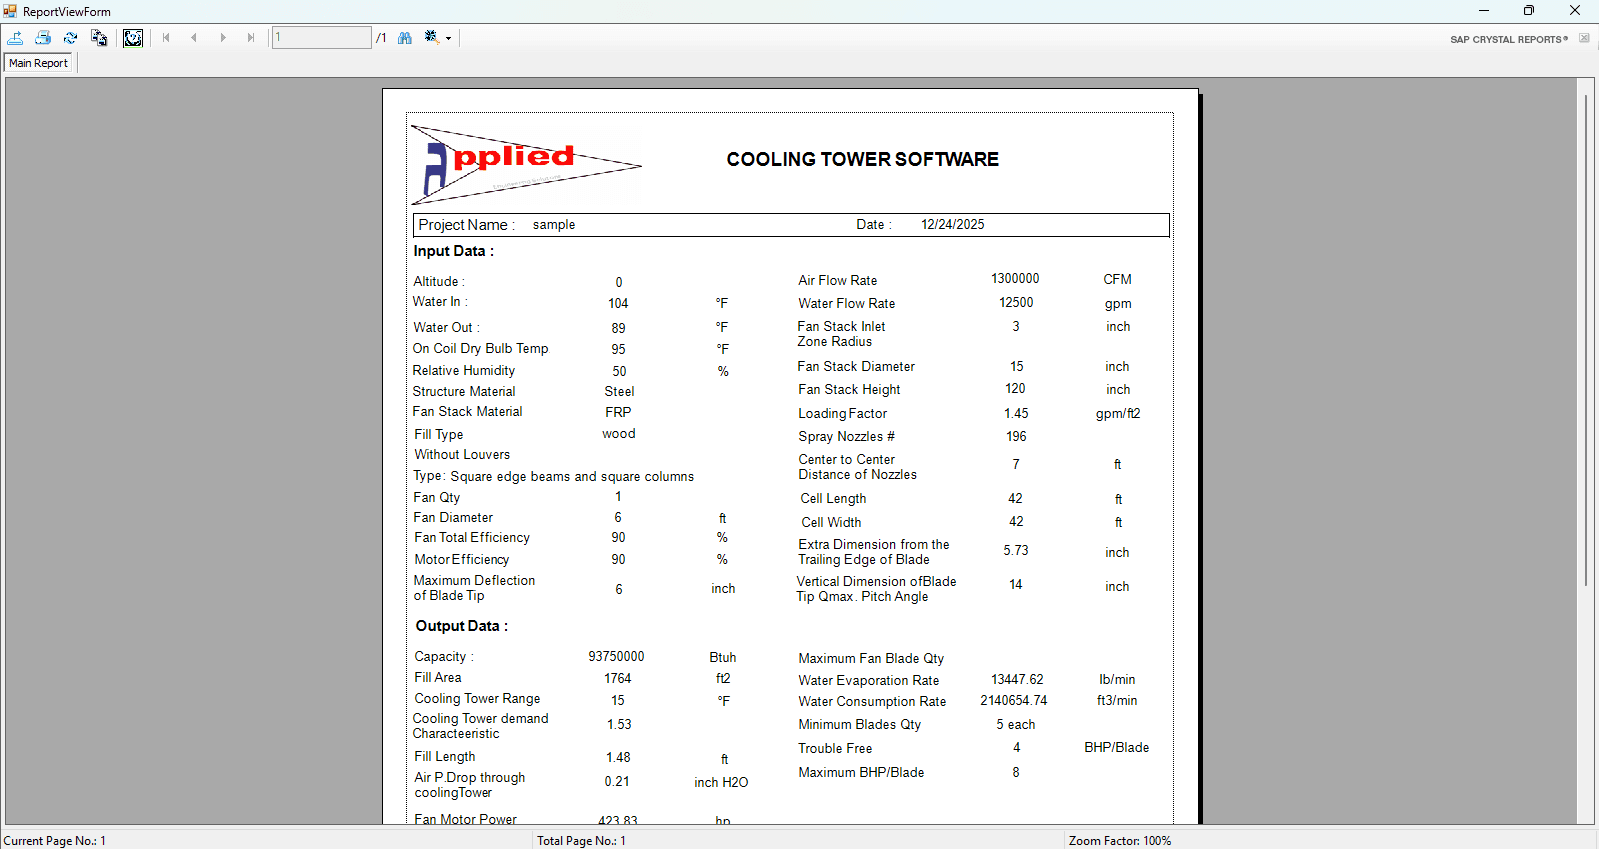Click Air P.Drop value 0.21

617,782
